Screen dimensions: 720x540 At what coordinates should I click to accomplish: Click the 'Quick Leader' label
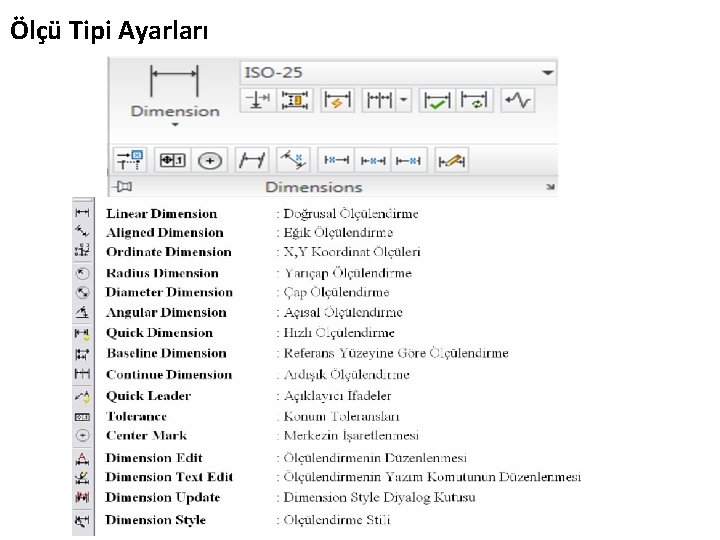tap(148, 395)
